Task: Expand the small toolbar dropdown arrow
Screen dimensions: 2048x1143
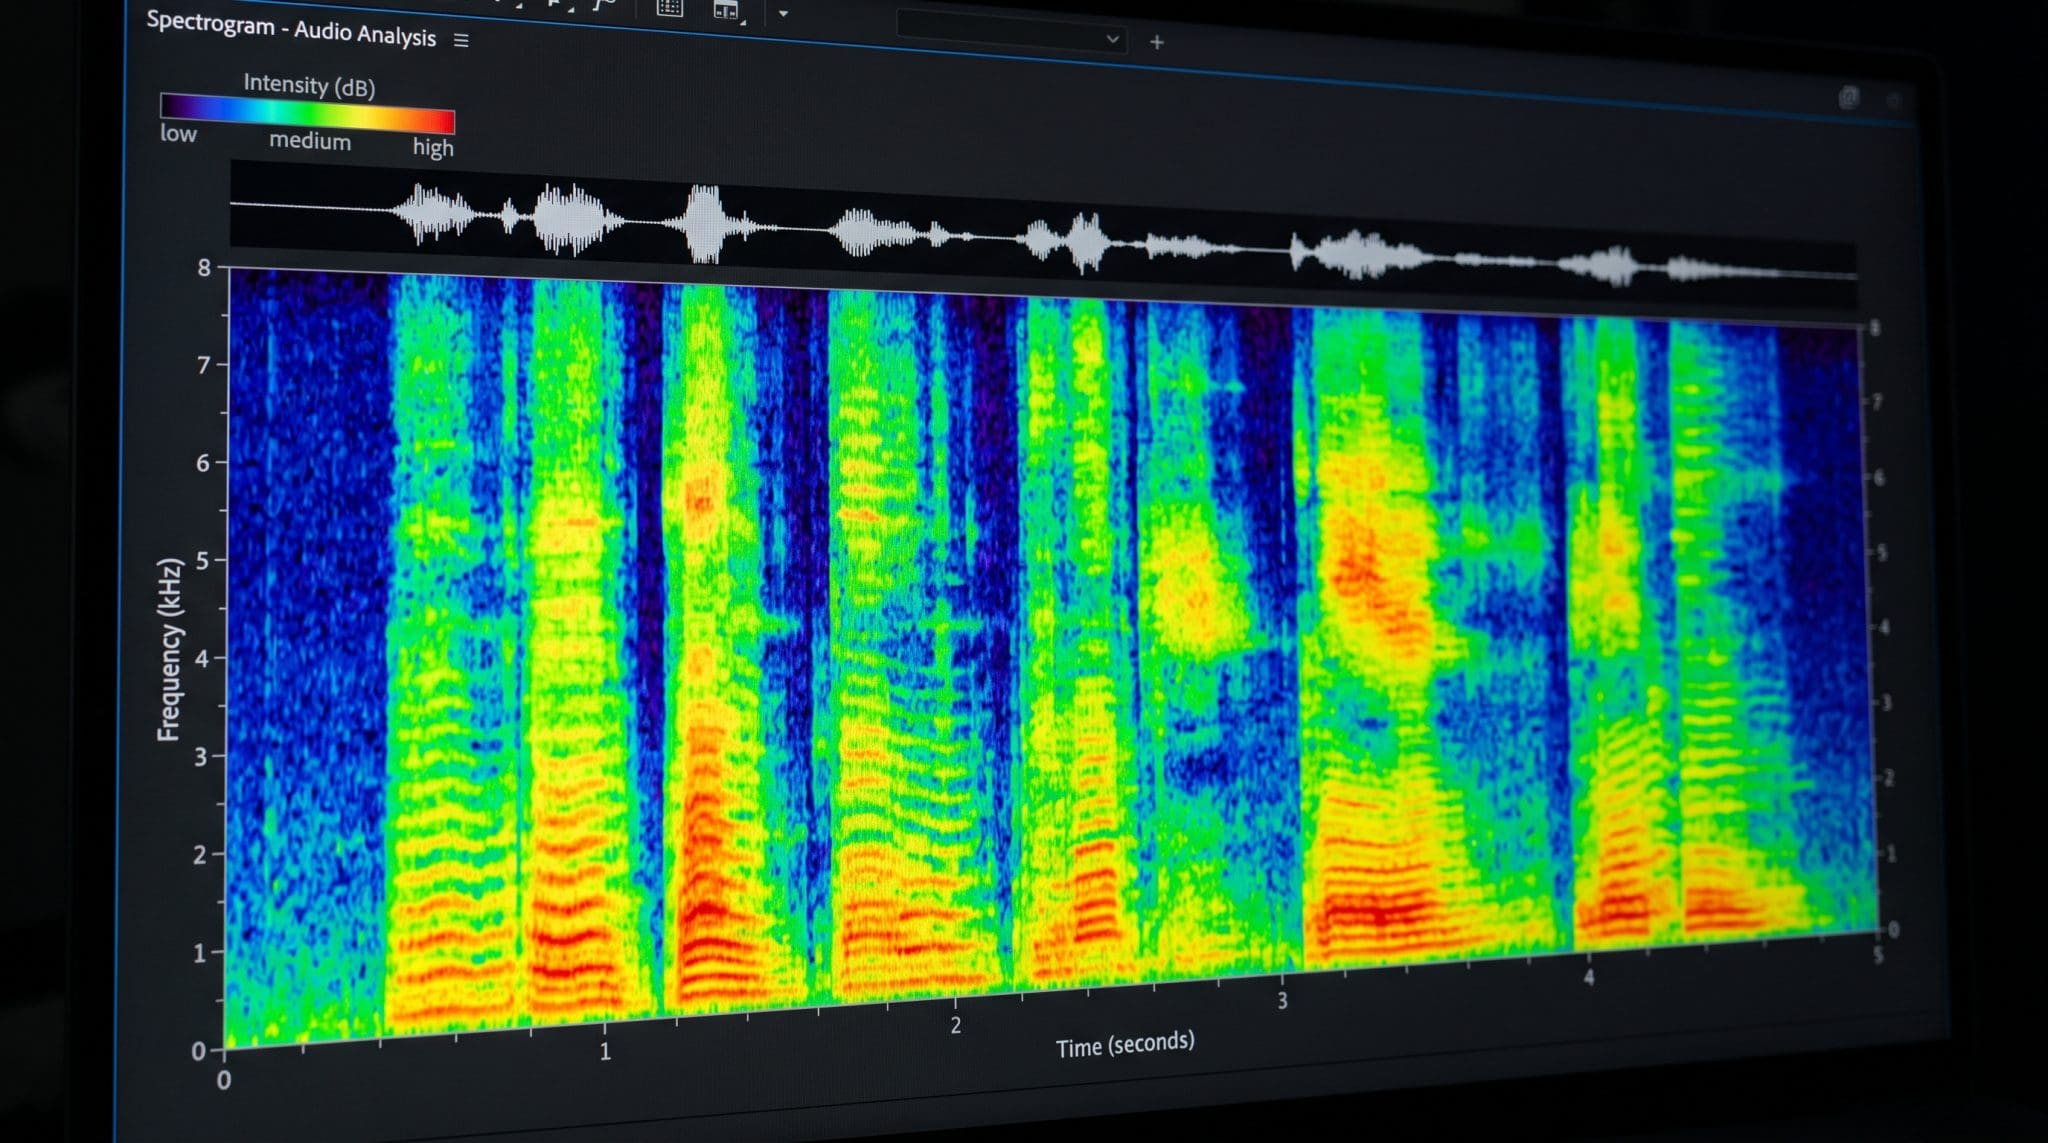Action: [783, 14]
